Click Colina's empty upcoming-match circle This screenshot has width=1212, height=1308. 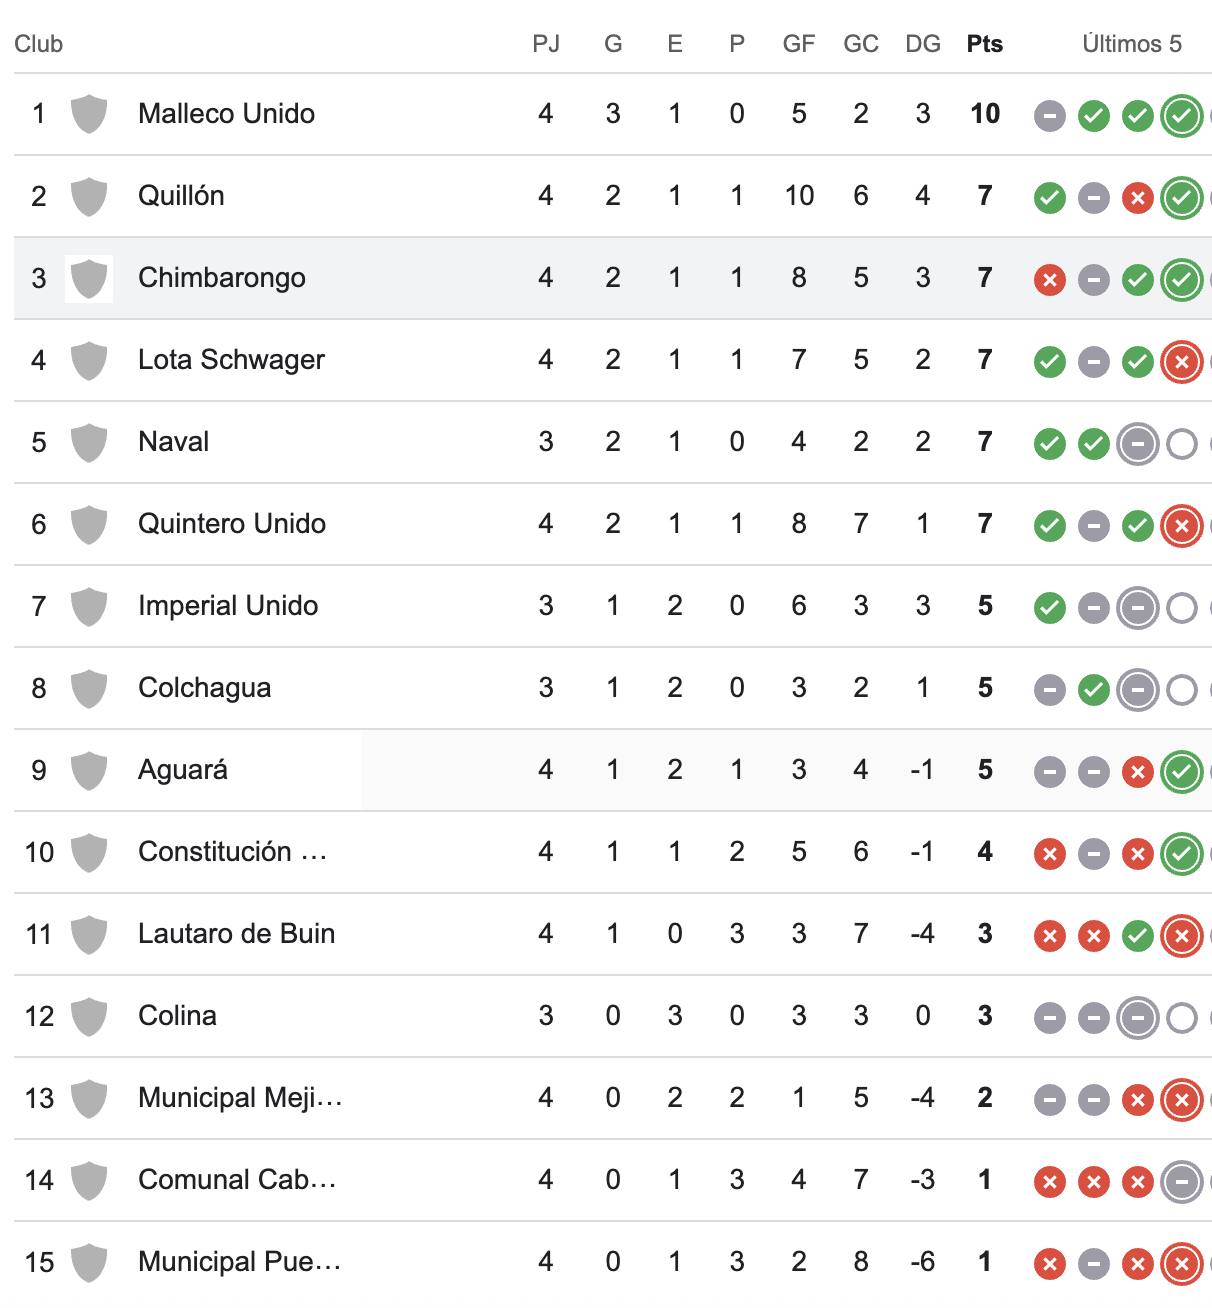click(1181, 1018)
